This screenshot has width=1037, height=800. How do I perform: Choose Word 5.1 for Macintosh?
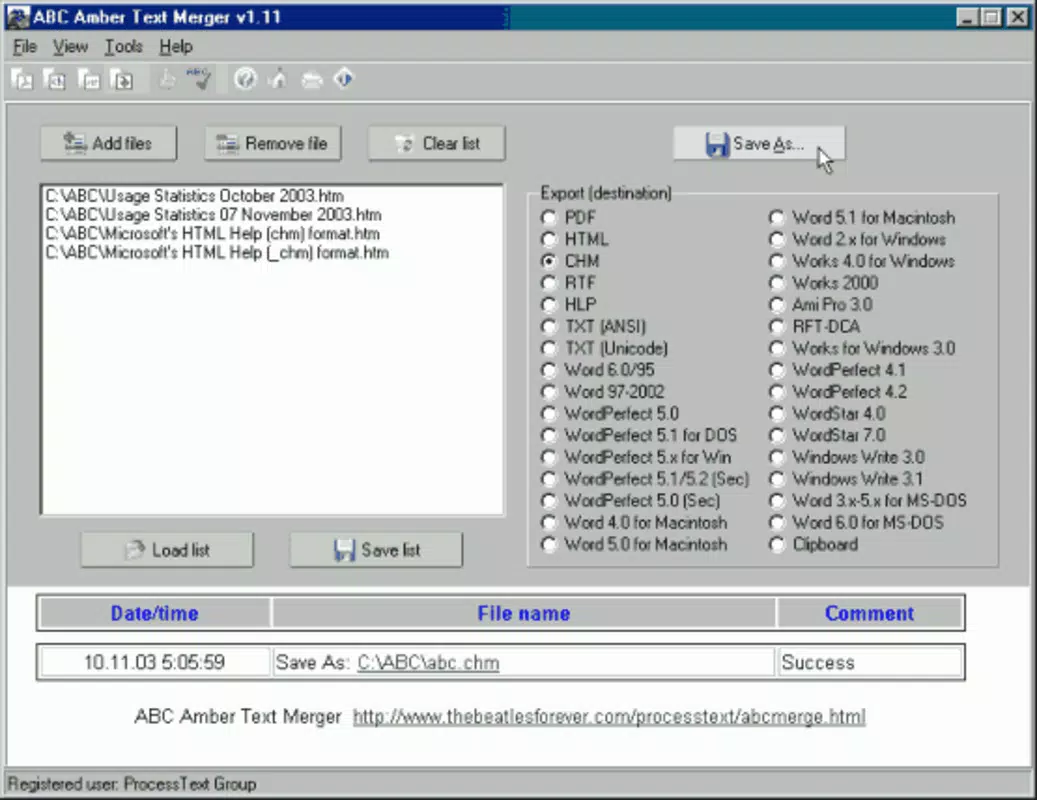tap(862, 218)
